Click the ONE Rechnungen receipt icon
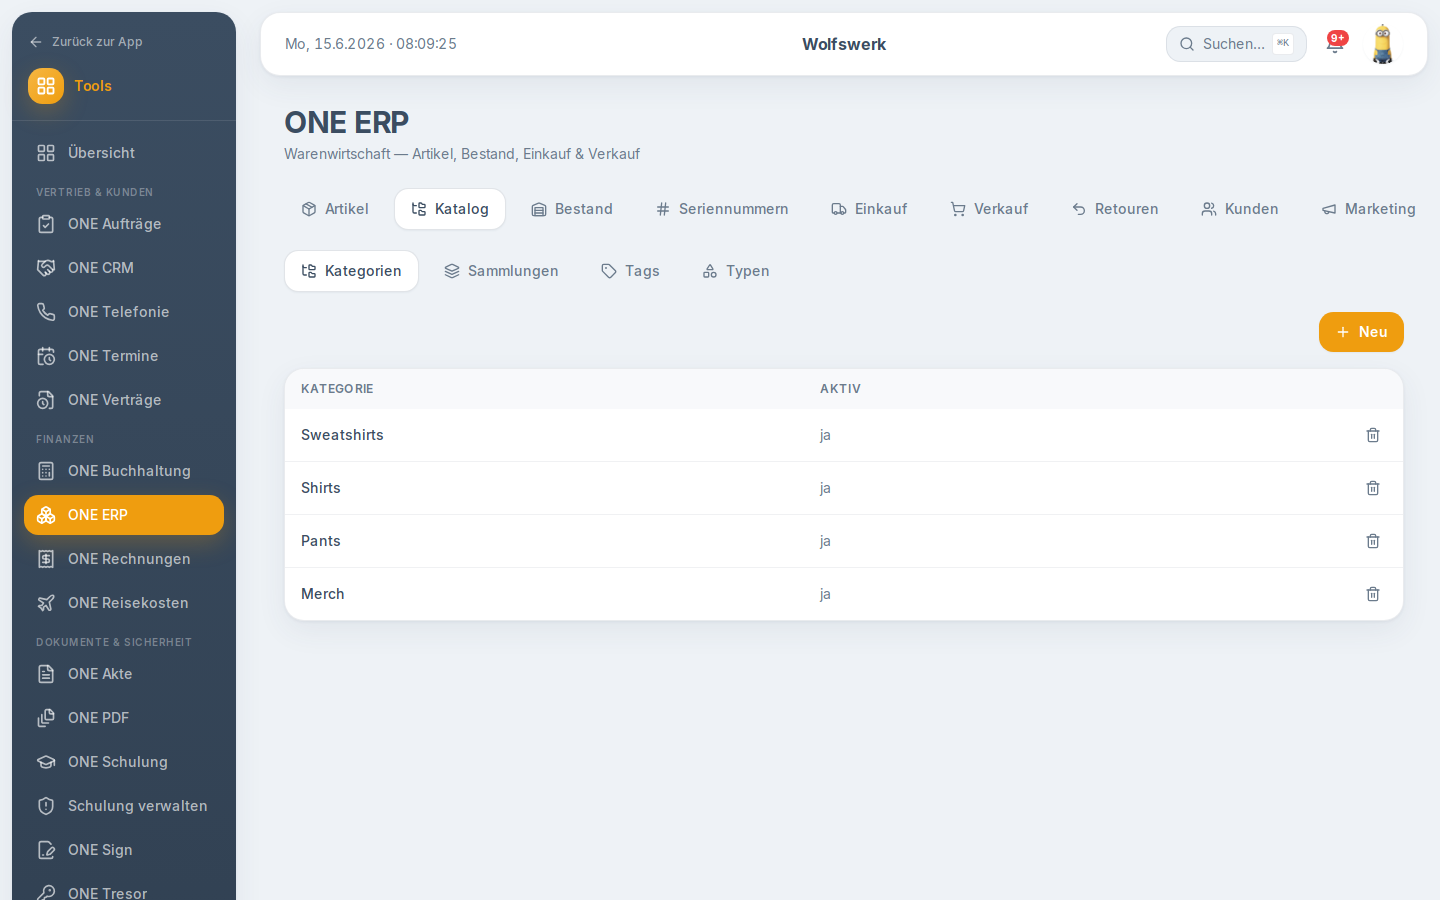The height and width of the screenshot is (900, 1440). [46, 559]
